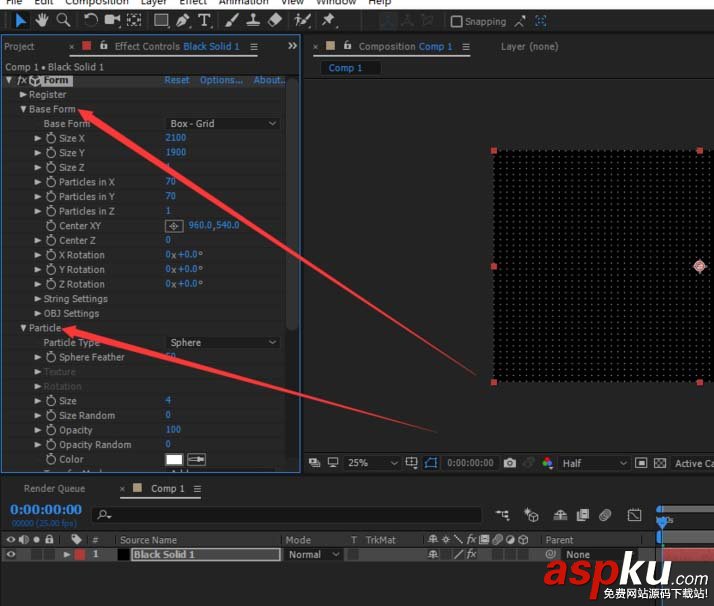Show hidden panels with double chevron

point(292,46)
